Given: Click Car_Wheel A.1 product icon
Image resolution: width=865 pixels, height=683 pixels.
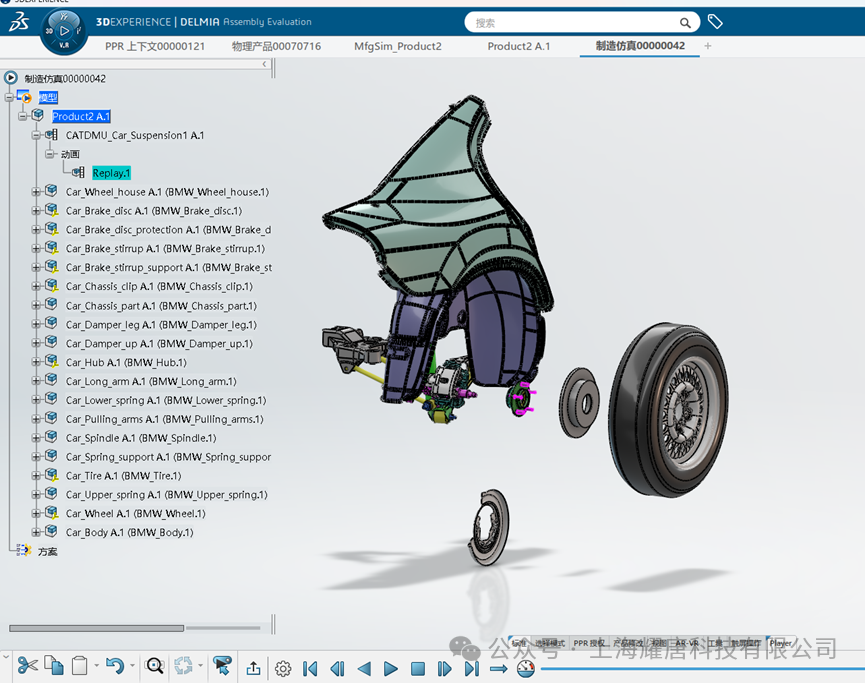Looking at the screenshot, I should pyautogui.click(x=52, y=513).
